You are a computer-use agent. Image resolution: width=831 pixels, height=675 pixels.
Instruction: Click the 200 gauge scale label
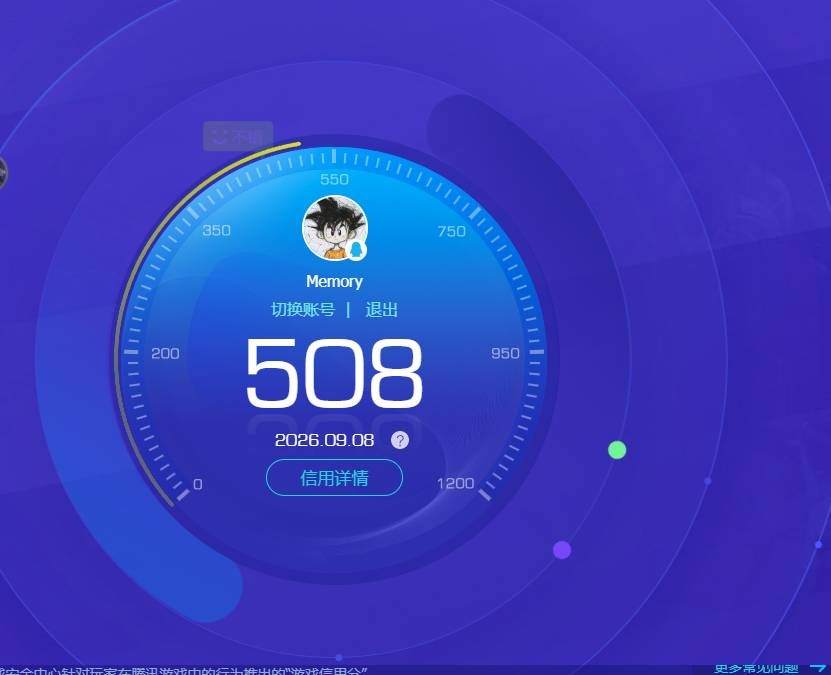(x=165, y=353)
